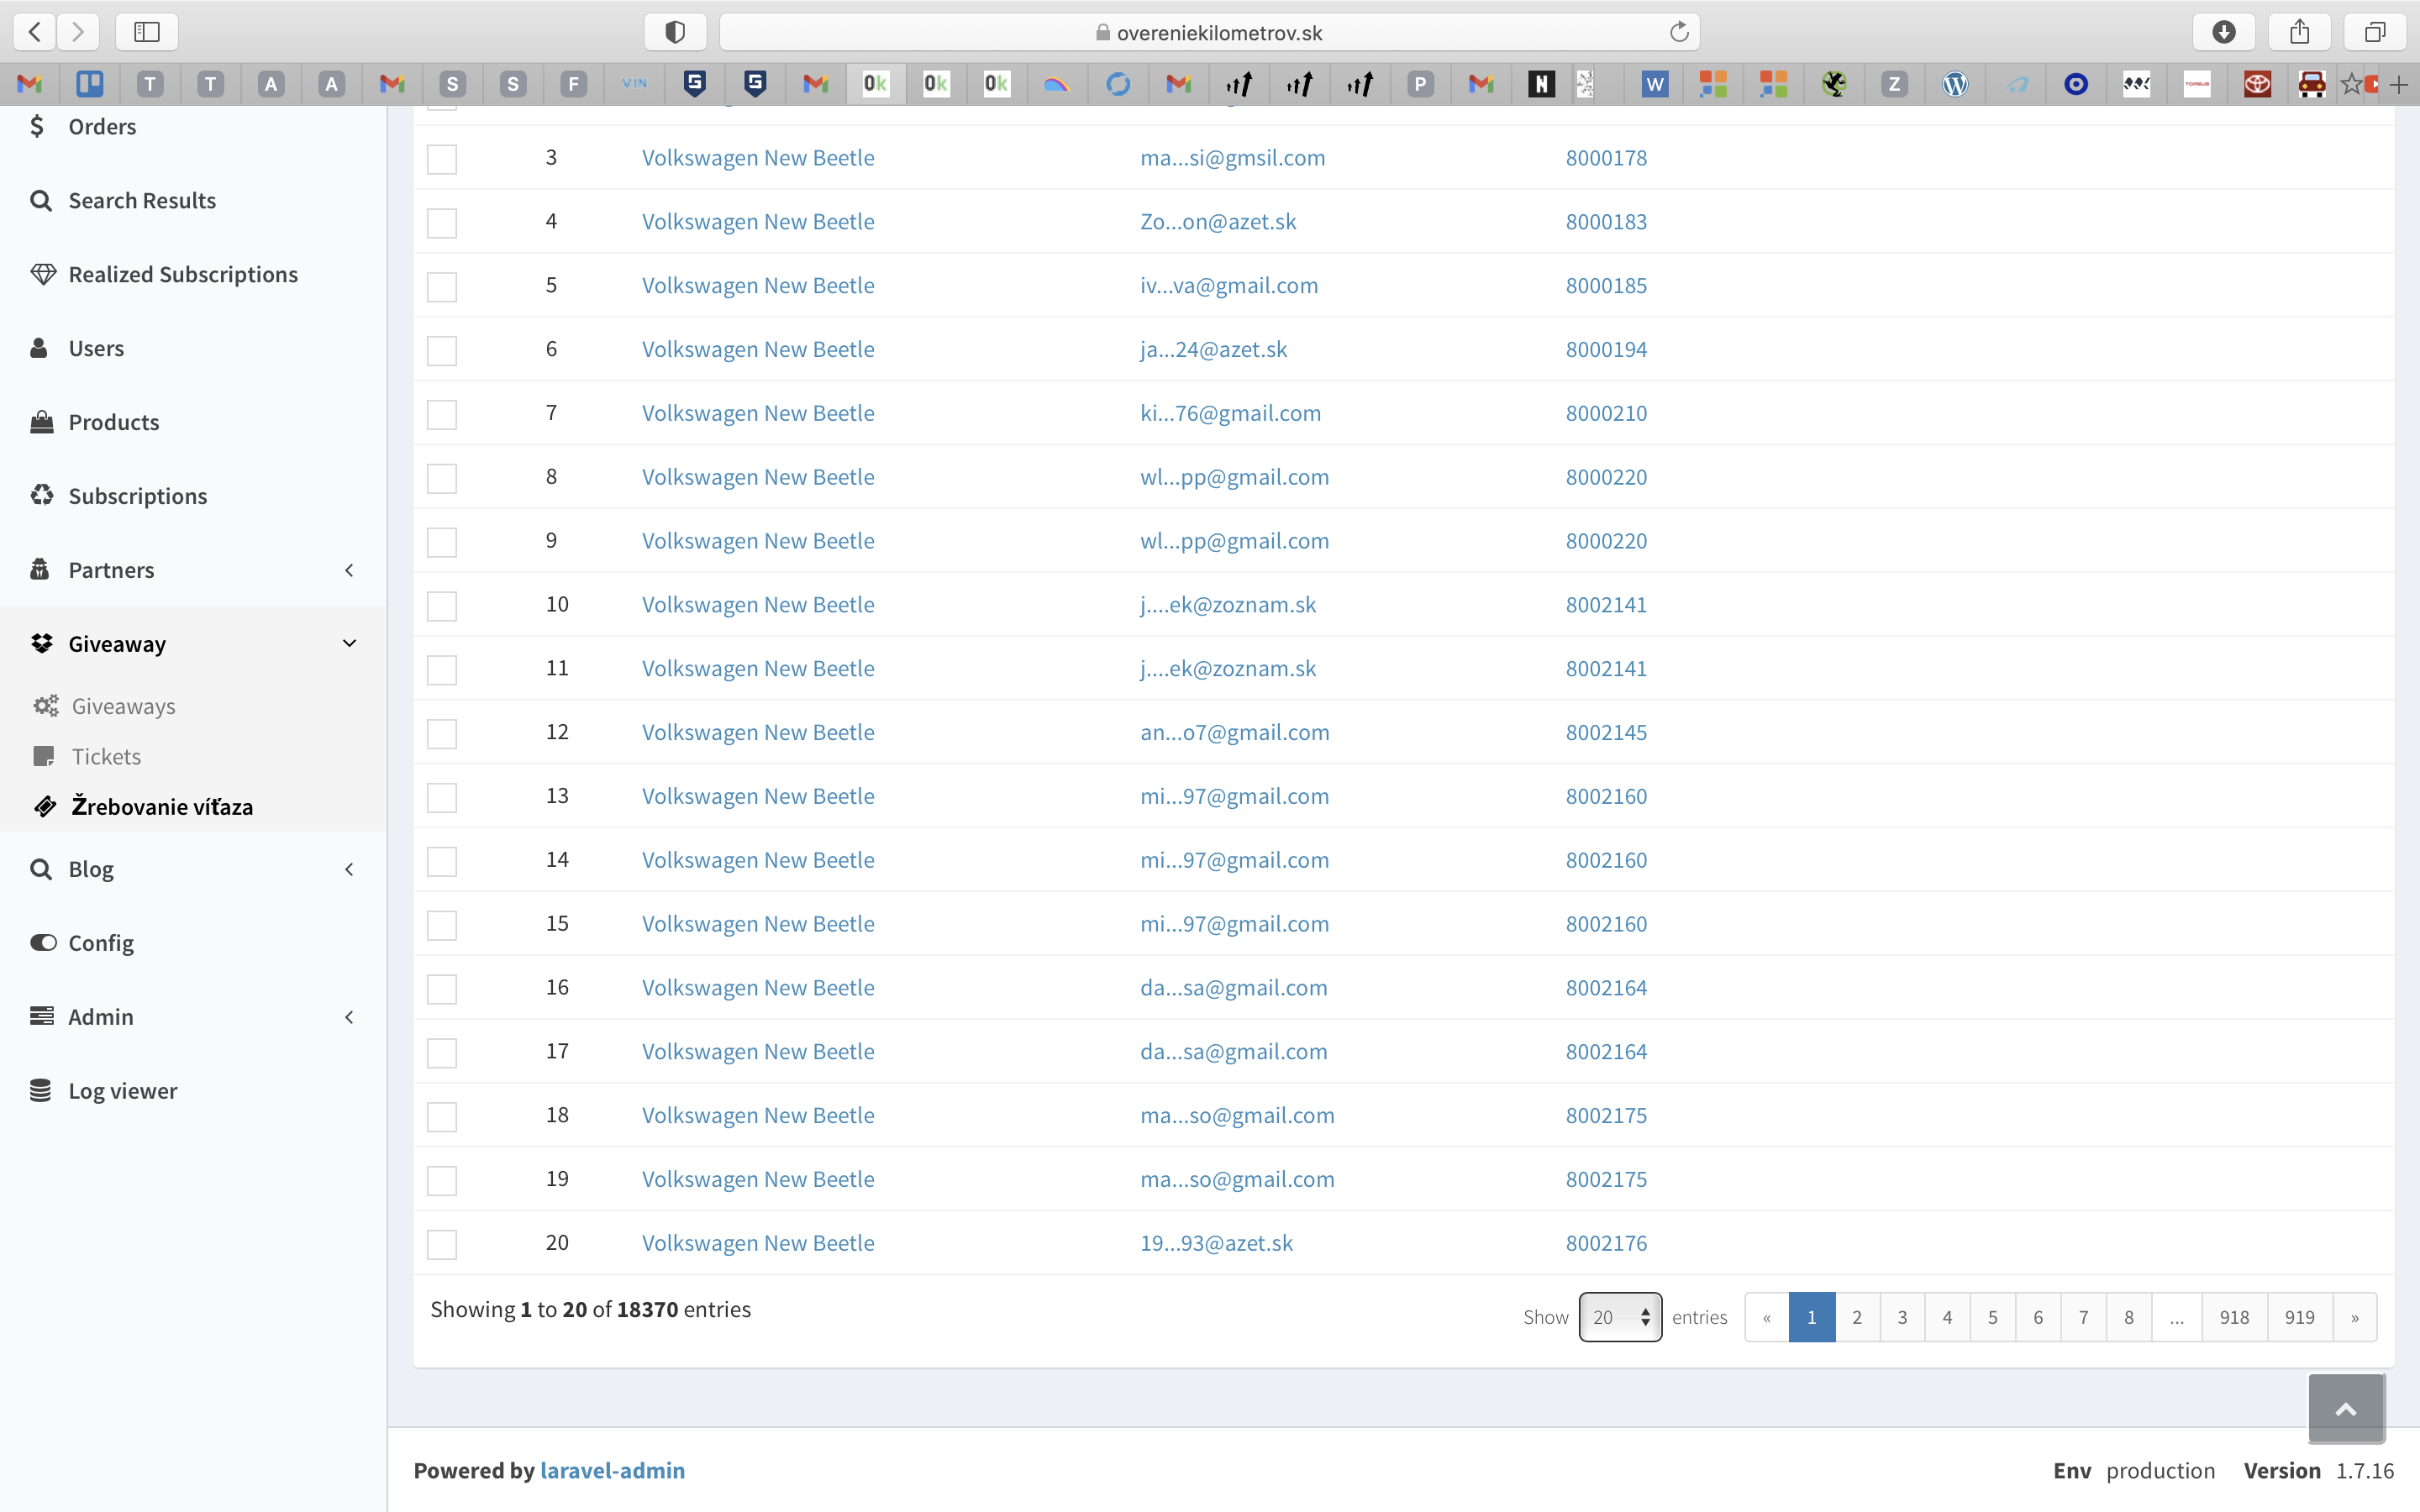The height and width of the screenshot is (1512, 2420).
Task: Click the Log viewer database icon
Action: point(41,1090)
